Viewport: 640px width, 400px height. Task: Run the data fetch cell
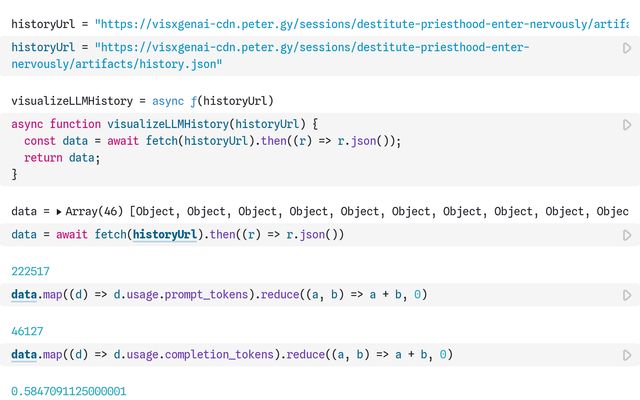[x=627, y=235]
